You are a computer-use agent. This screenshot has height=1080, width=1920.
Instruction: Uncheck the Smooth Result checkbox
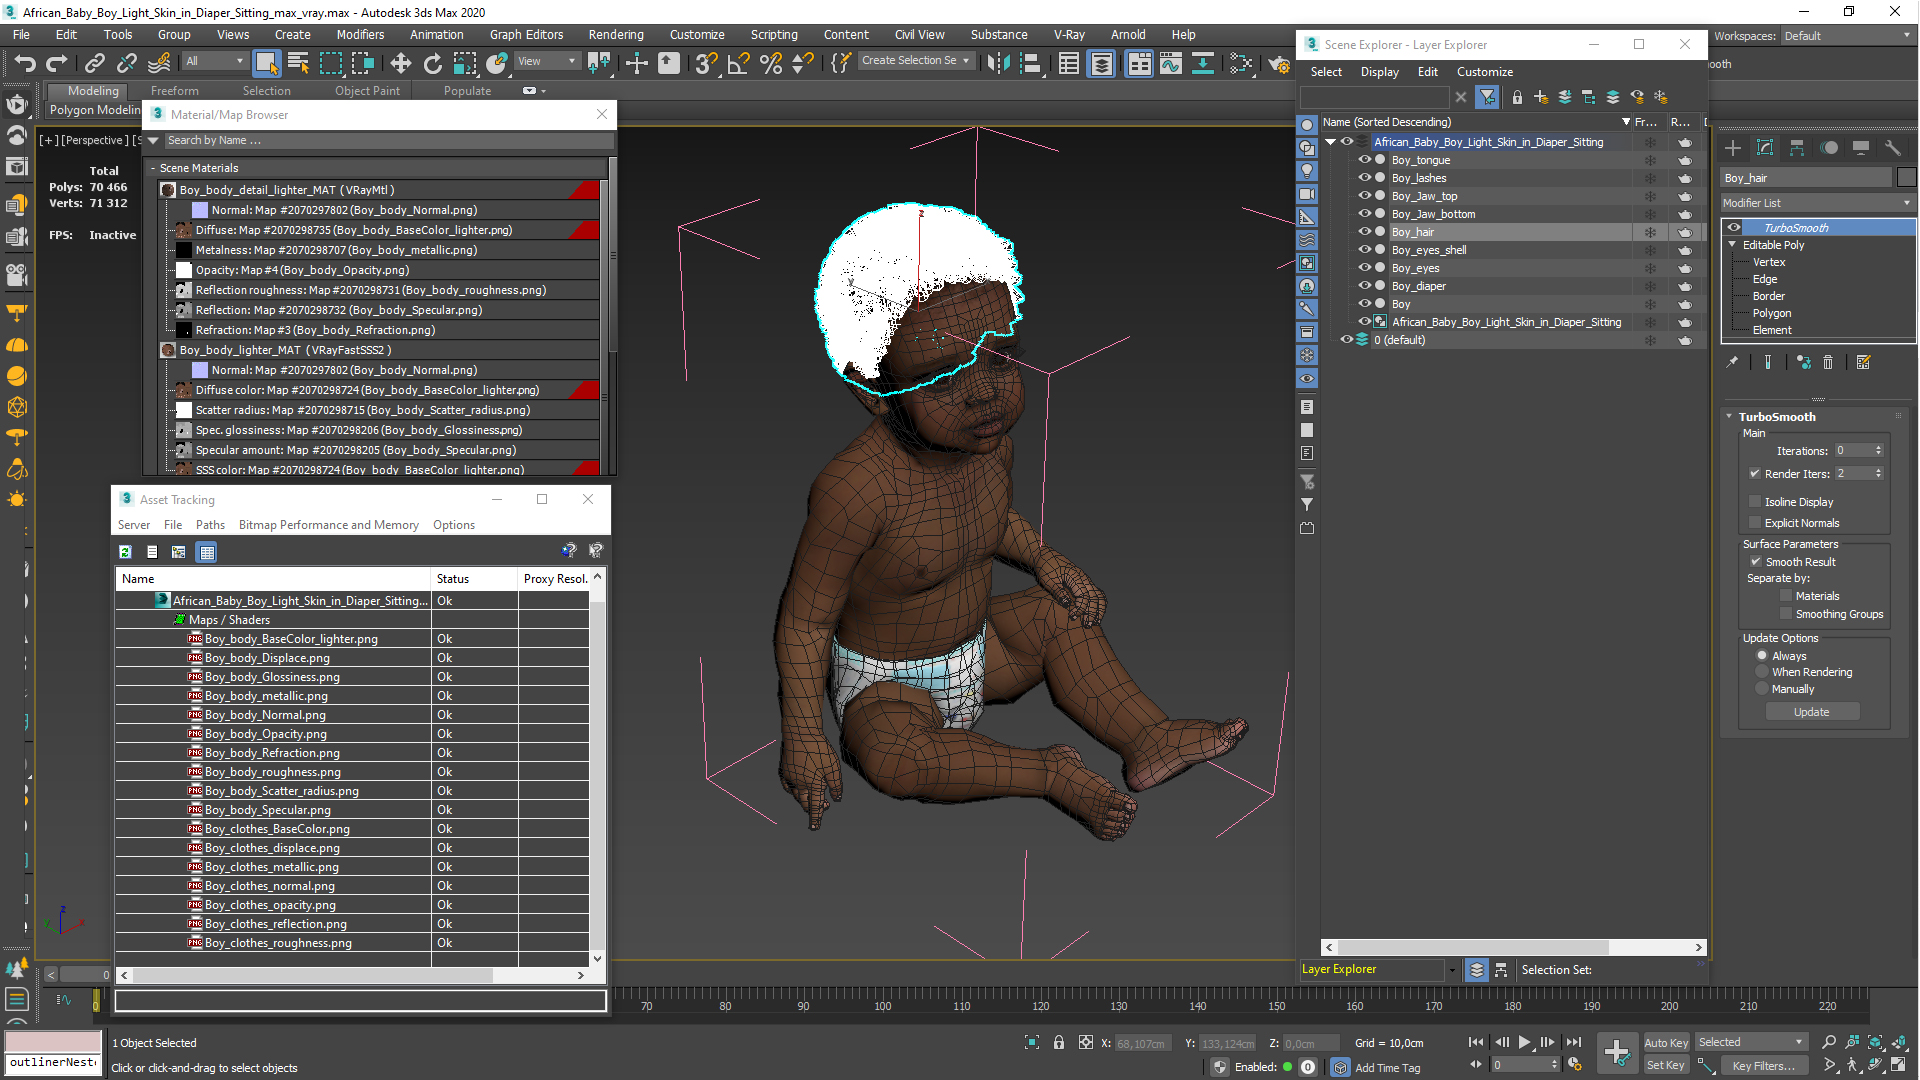coord(1755,562)
